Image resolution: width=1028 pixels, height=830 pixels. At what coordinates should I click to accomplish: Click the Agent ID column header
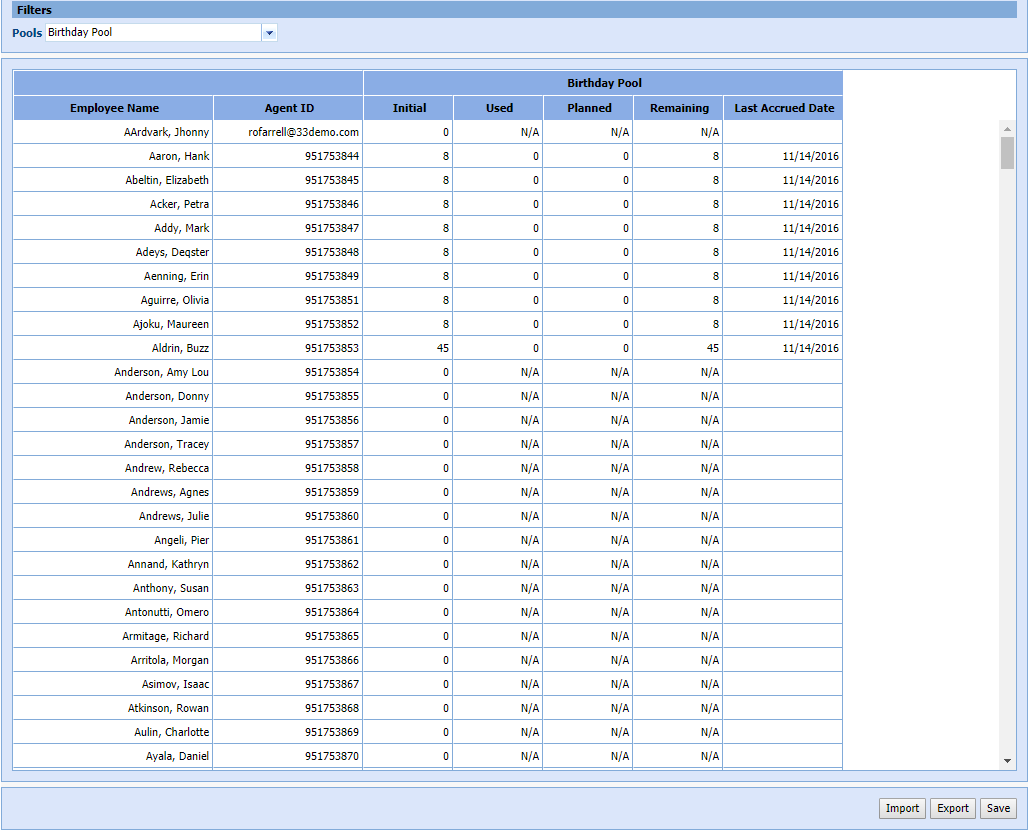(289, 108)
